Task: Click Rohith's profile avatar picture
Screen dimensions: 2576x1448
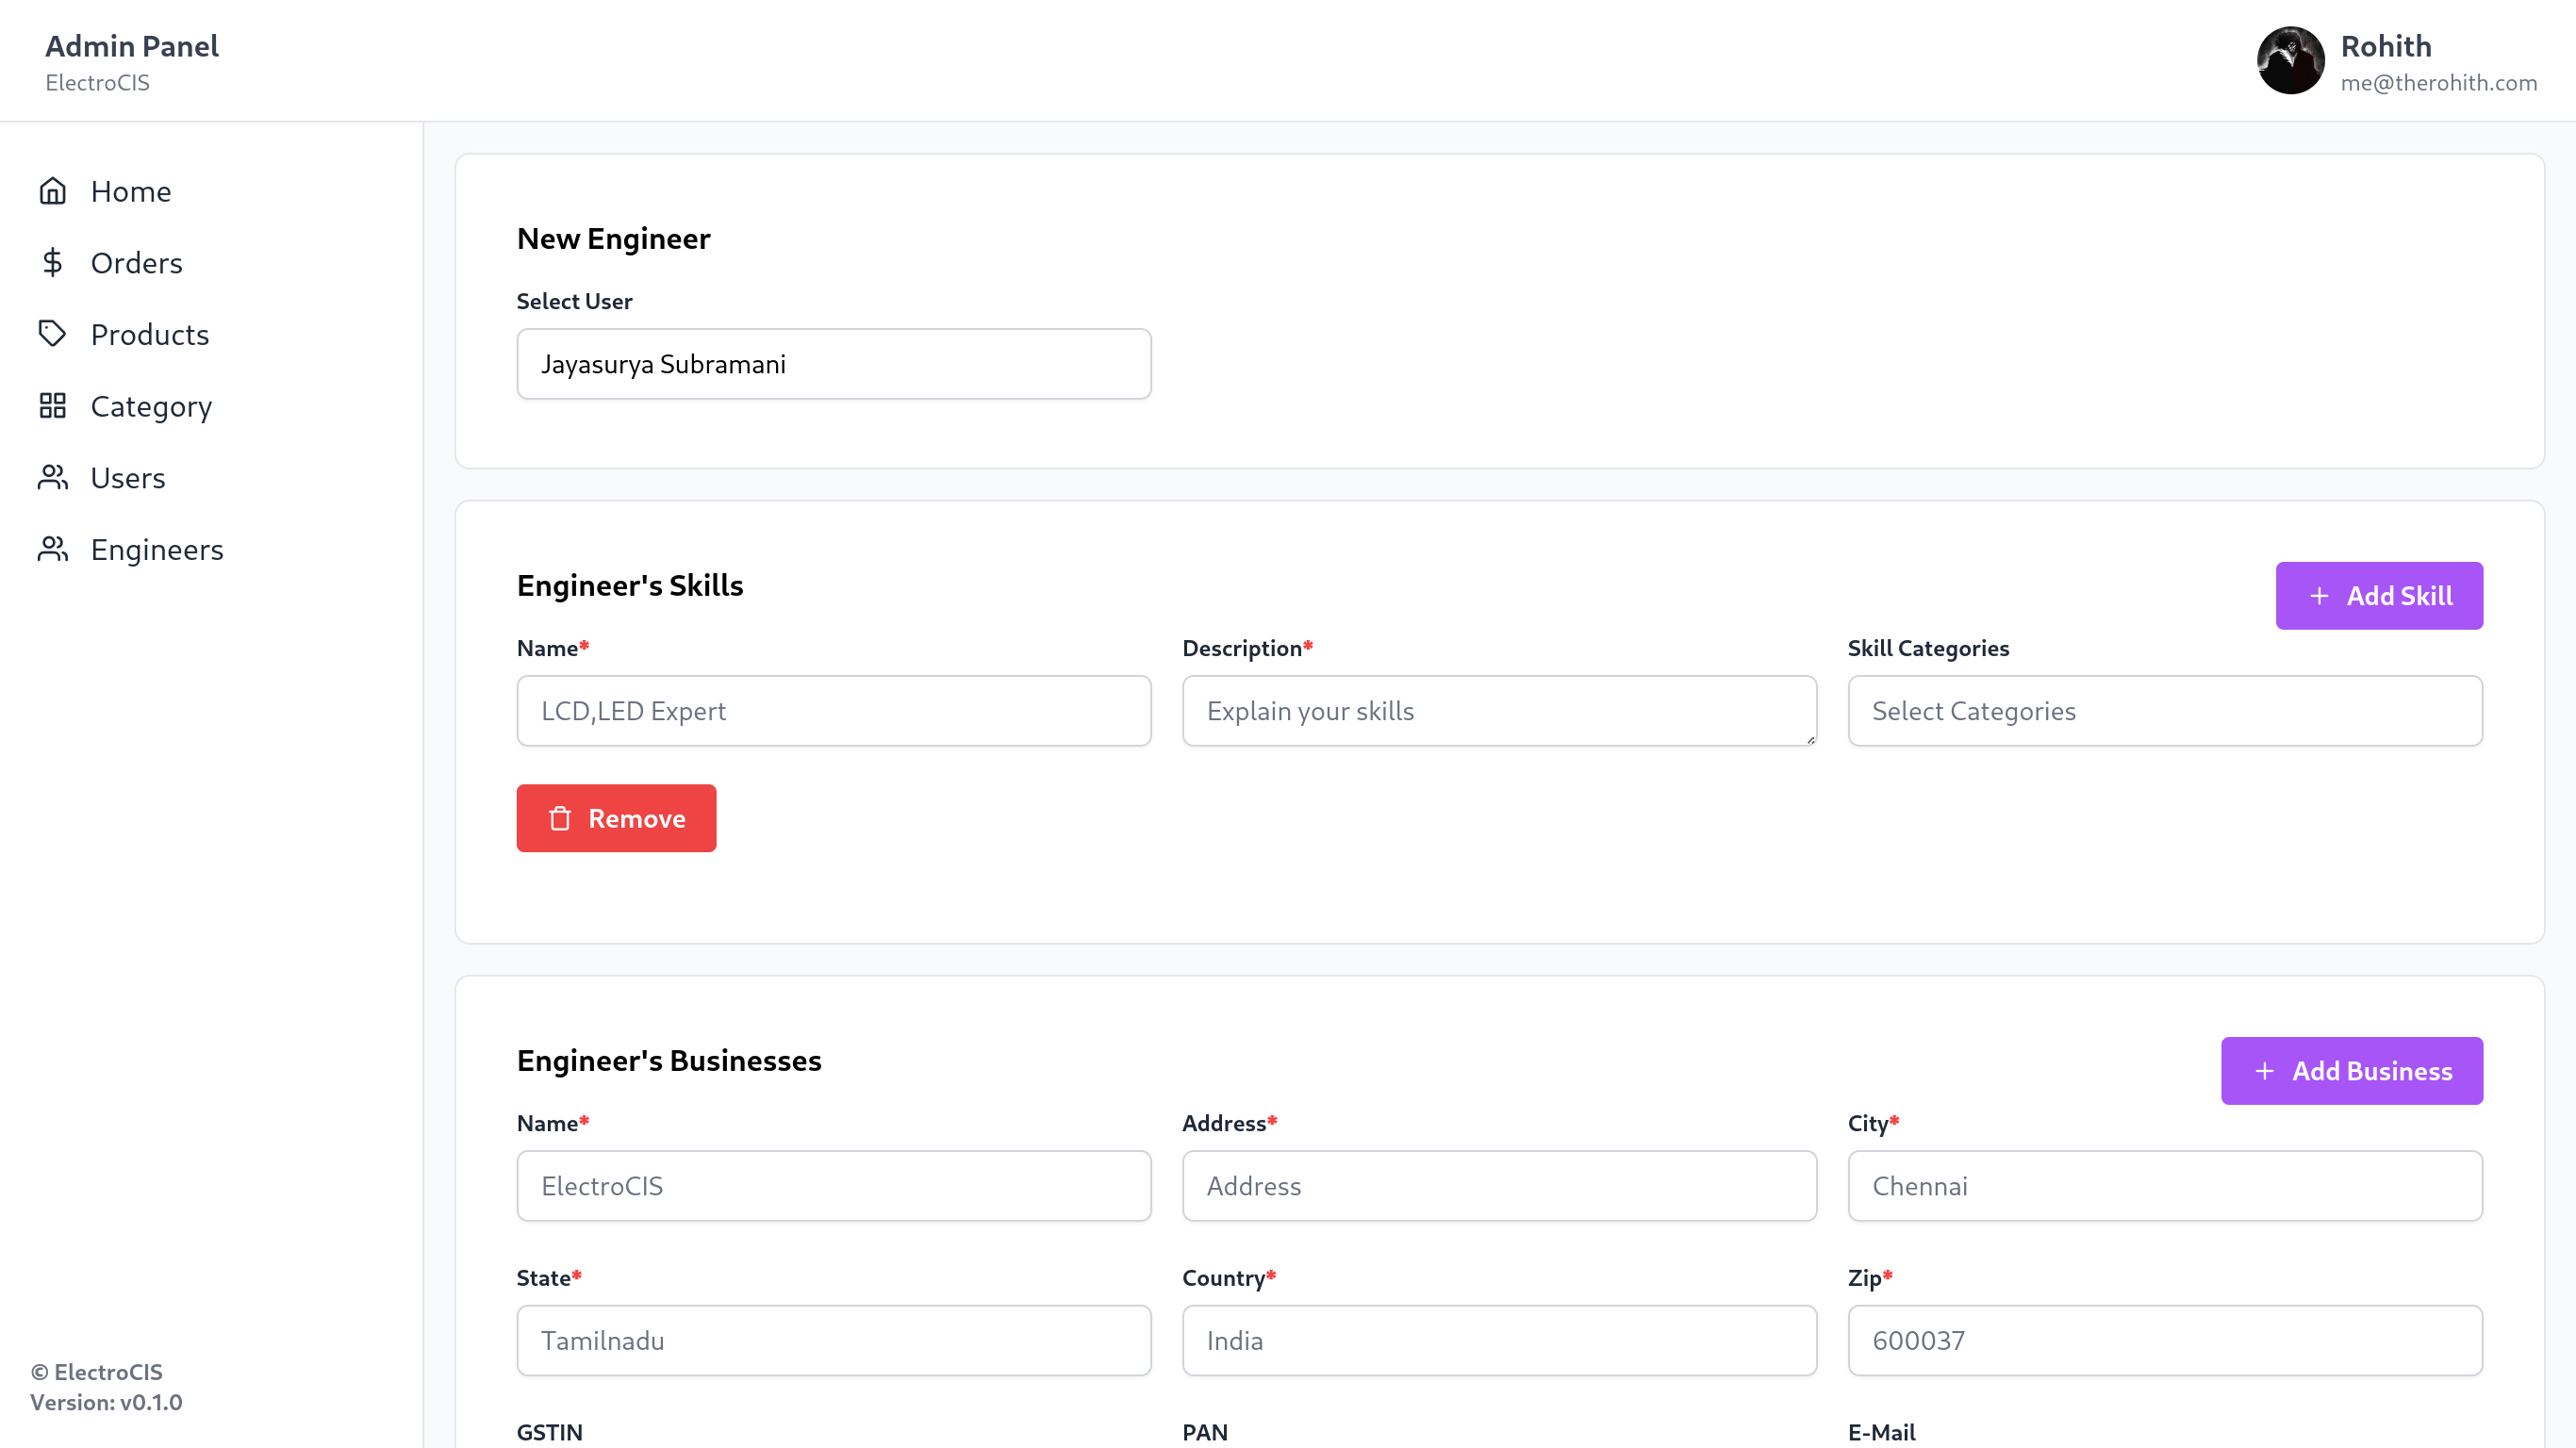Action: coord(2290,61)
